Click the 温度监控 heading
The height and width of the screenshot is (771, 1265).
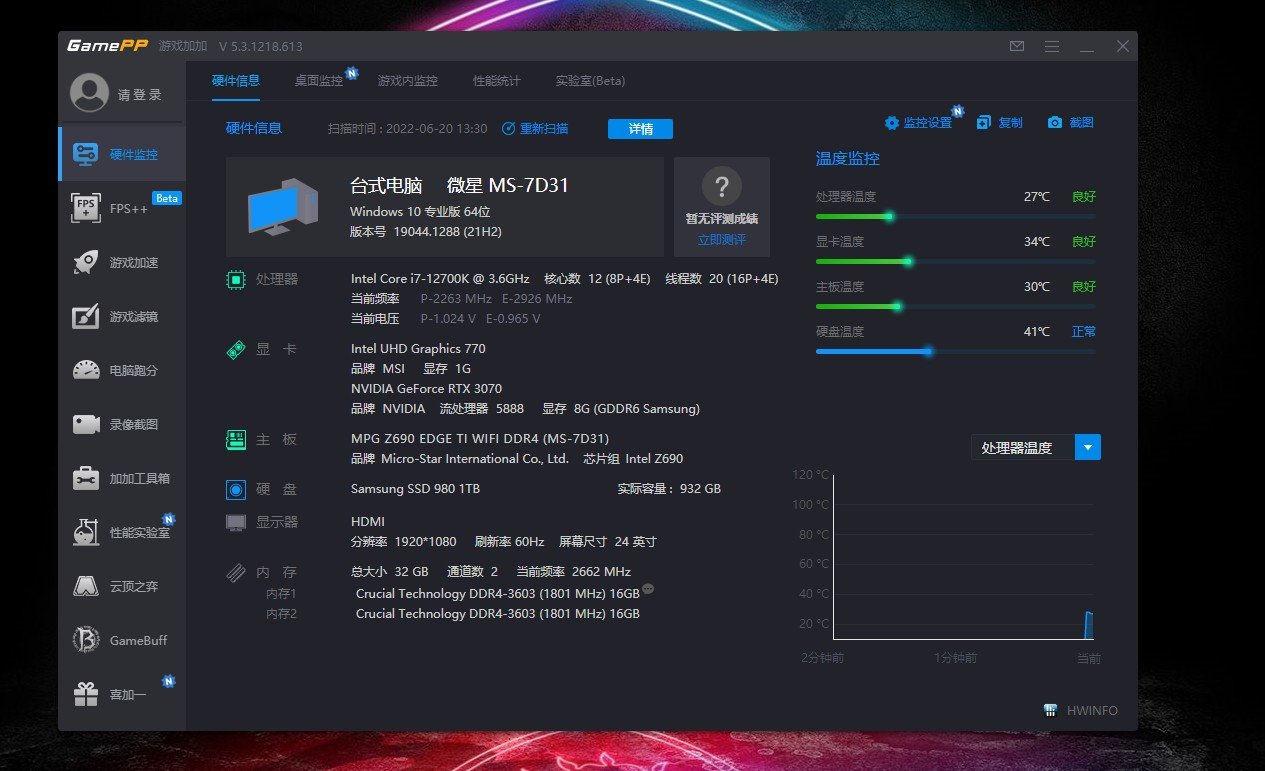[848, 158]
